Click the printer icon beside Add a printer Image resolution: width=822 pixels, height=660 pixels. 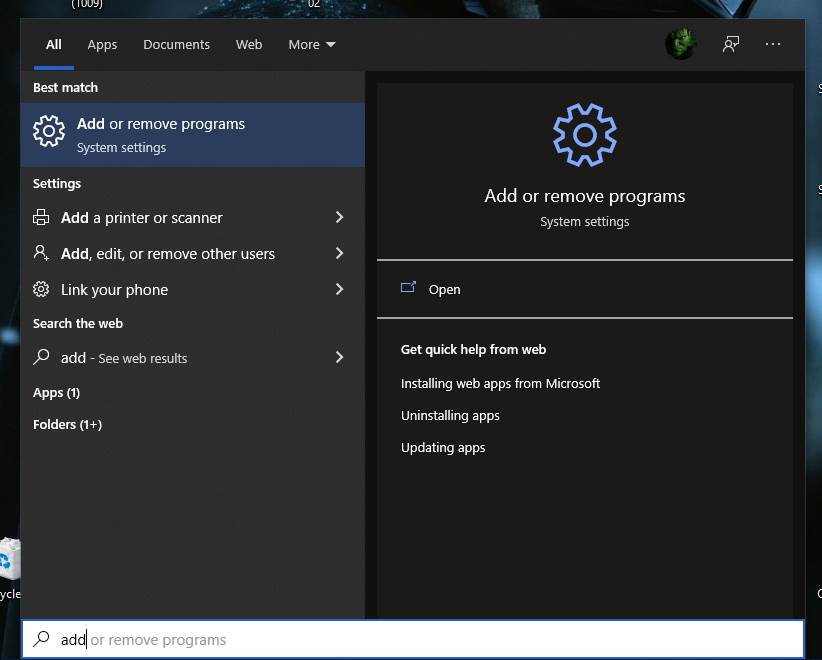(x=42, y=218)
